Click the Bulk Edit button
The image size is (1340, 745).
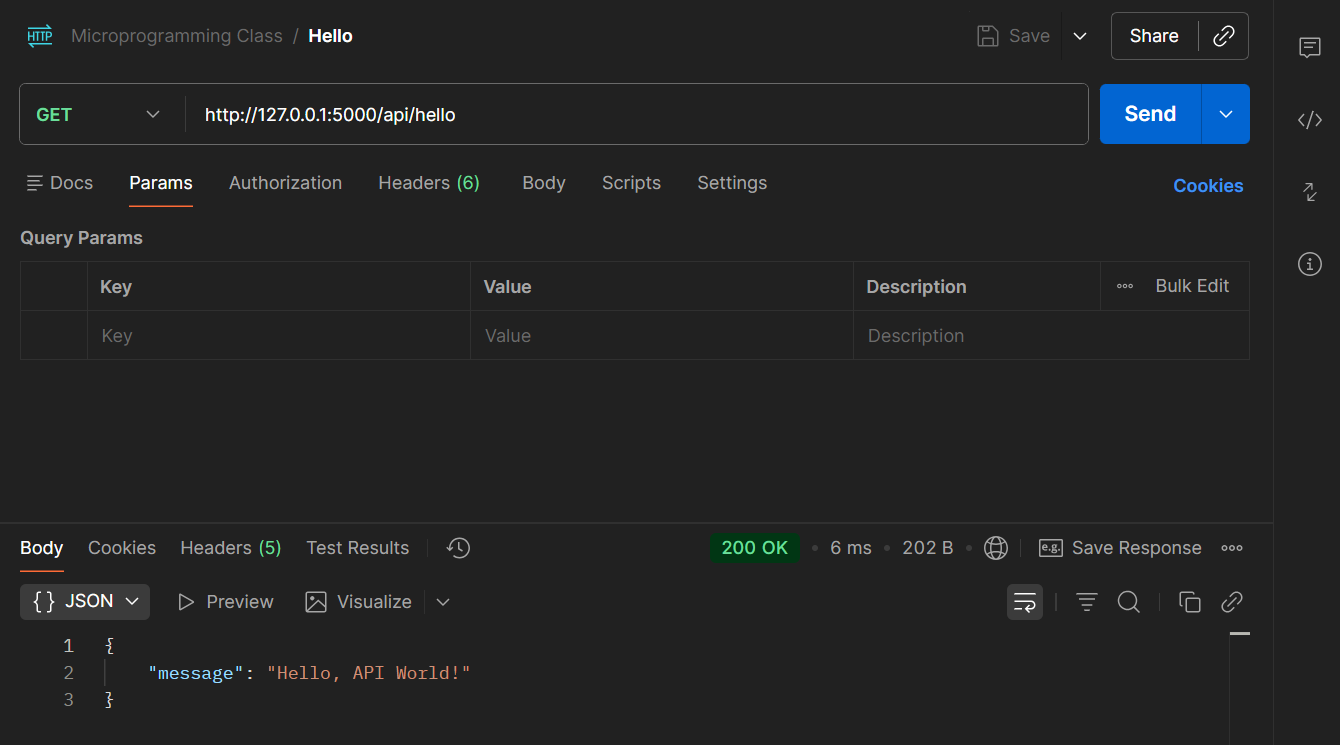pos(1192,286)
